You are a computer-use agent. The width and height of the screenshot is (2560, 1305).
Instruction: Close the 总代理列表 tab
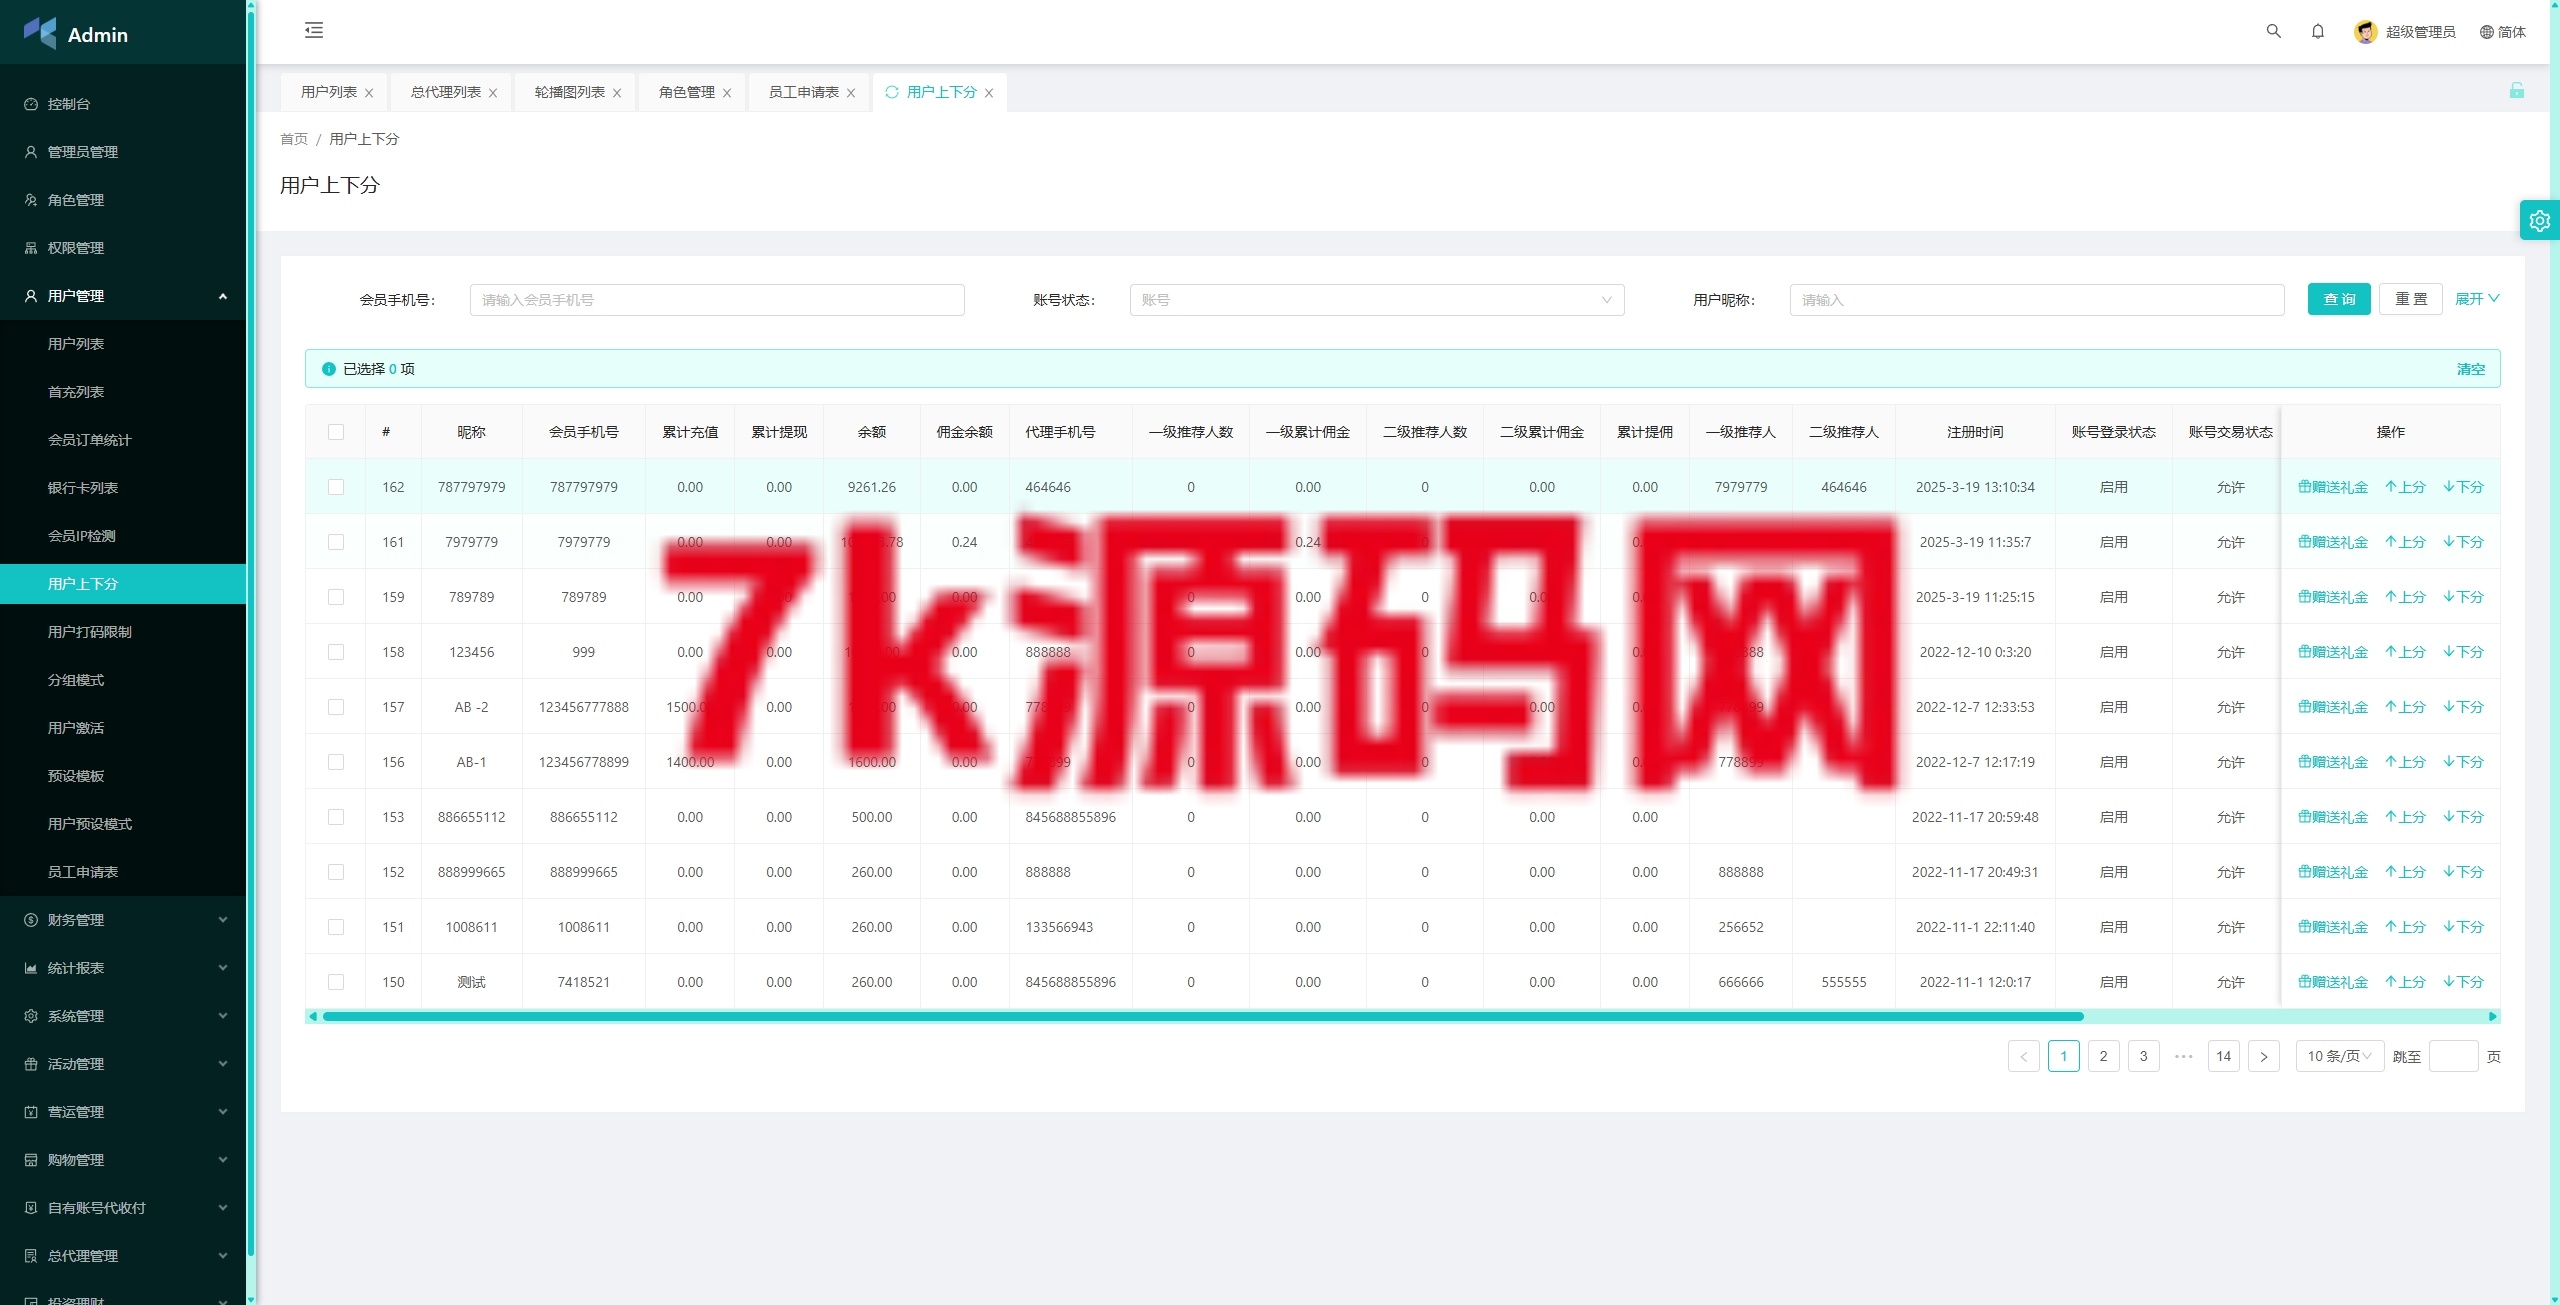pos(493,93)
